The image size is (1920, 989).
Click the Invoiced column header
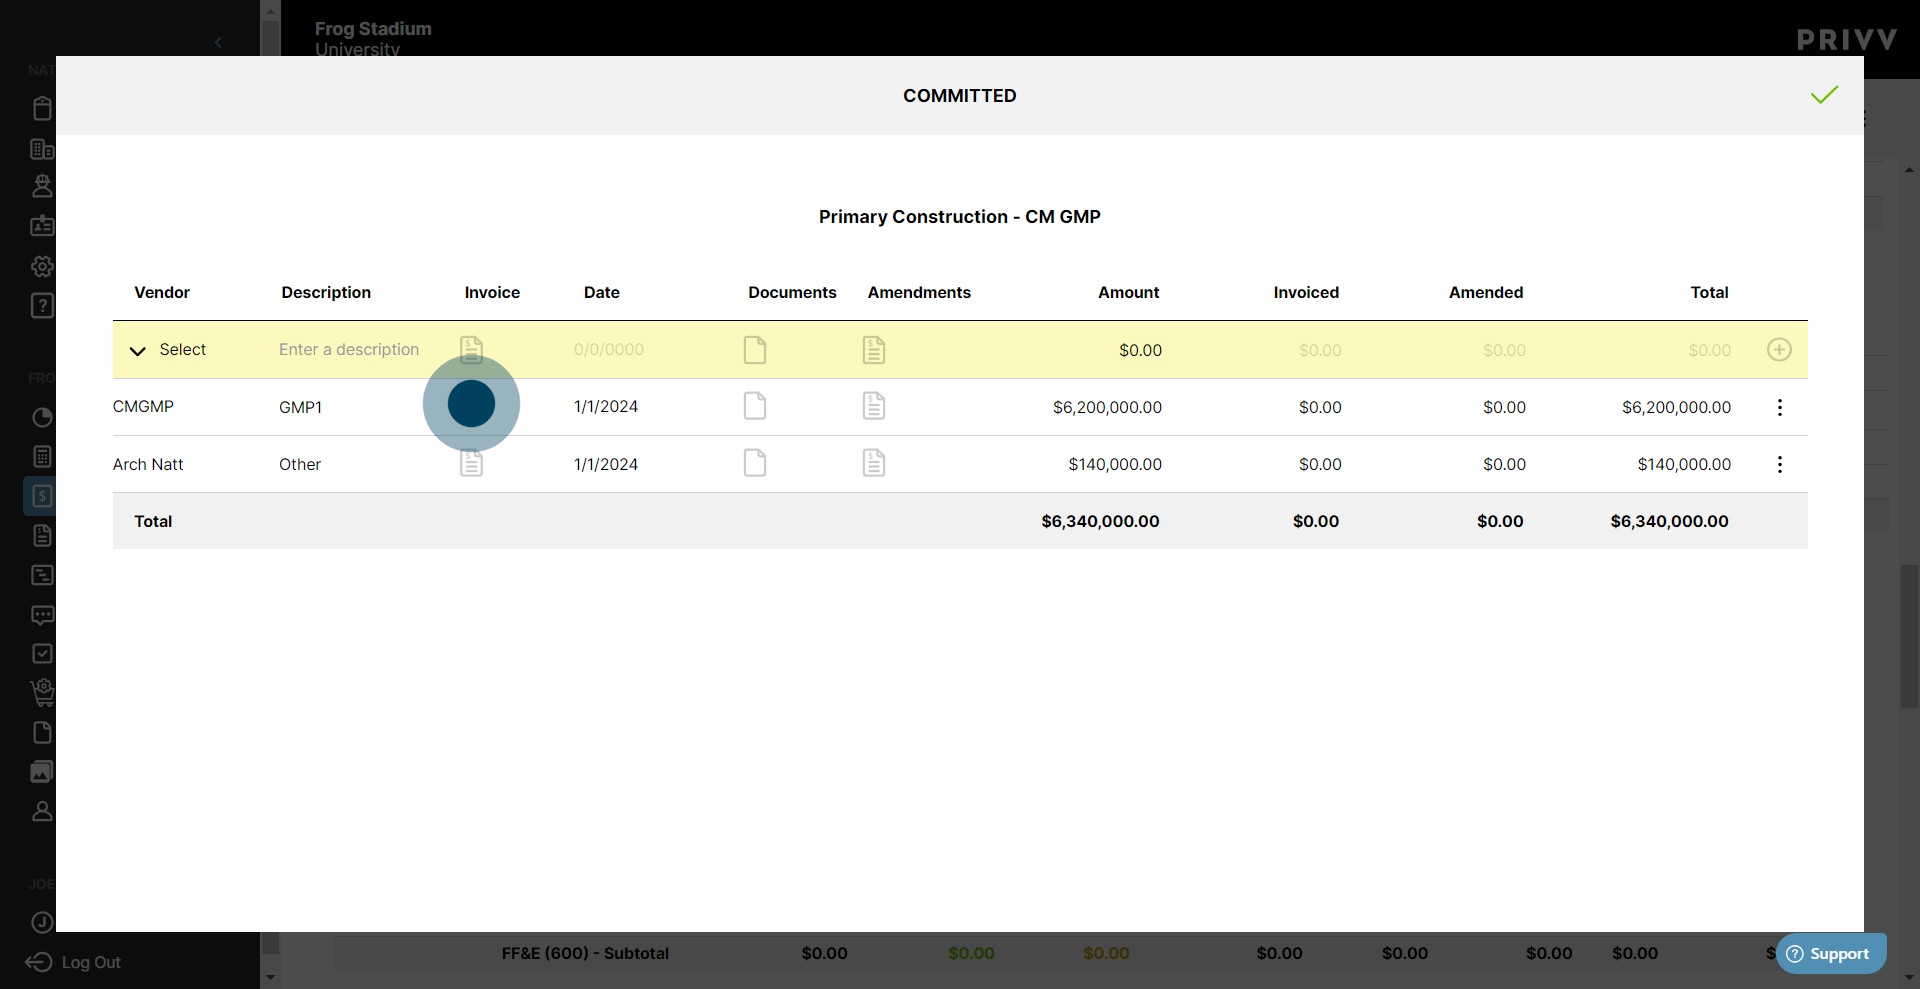coord(1306,292)
